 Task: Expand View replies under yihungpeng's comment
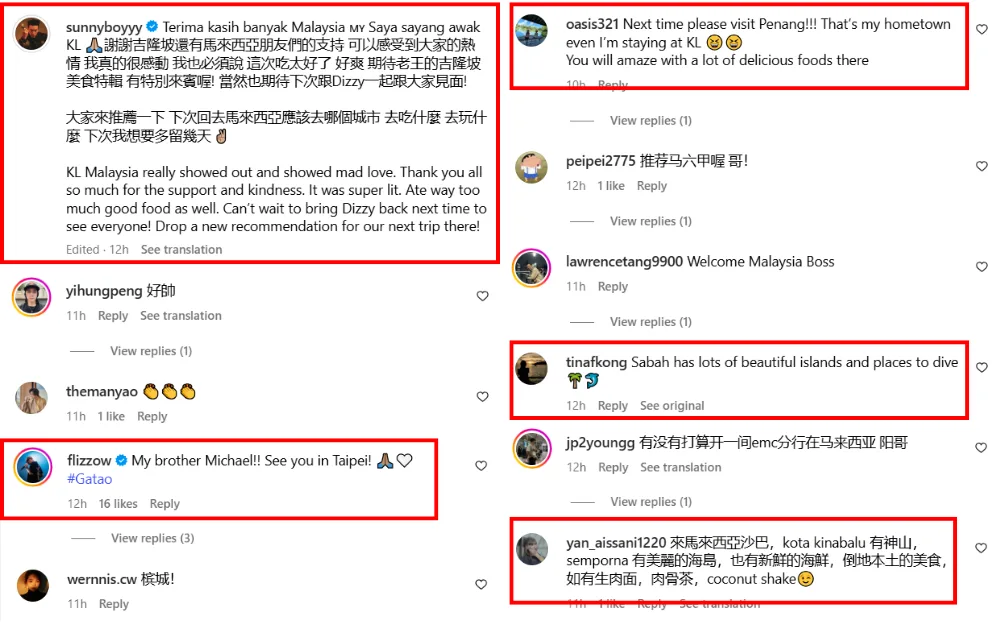[x=151, y=351]
